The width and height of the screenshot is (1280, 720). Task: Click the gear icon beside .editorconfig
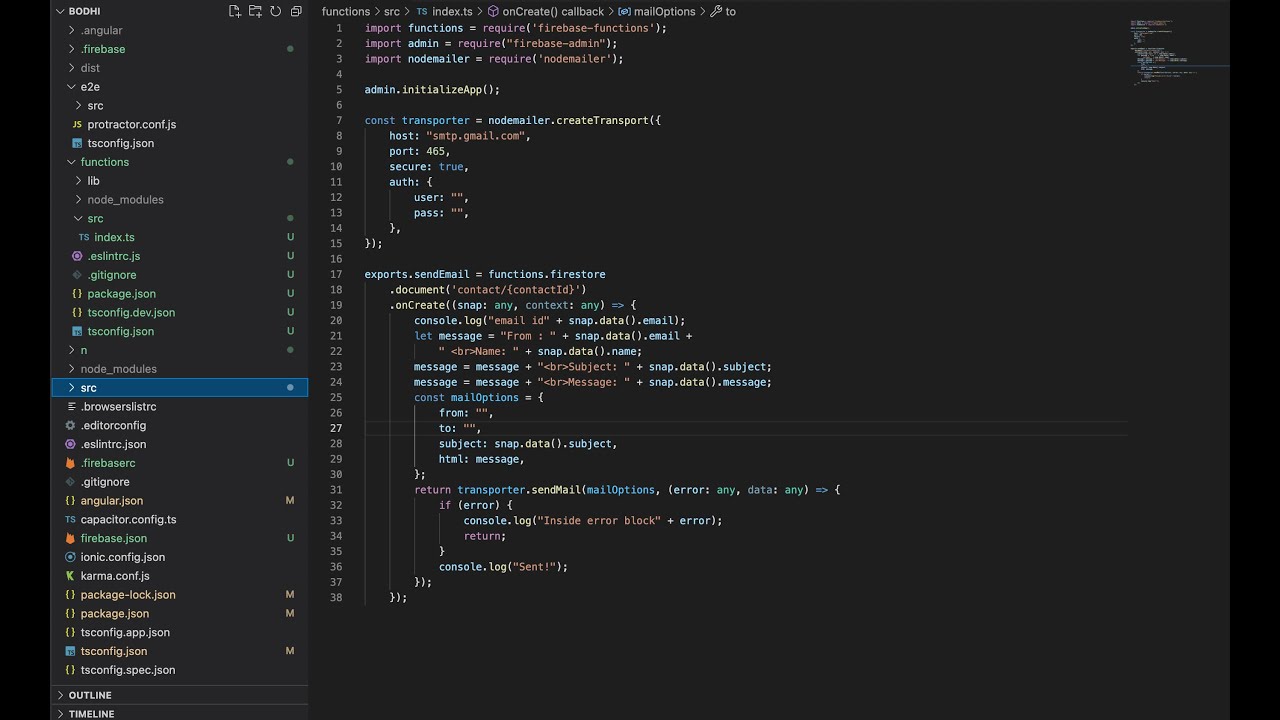pyautogui.click(x=70, y=426)
